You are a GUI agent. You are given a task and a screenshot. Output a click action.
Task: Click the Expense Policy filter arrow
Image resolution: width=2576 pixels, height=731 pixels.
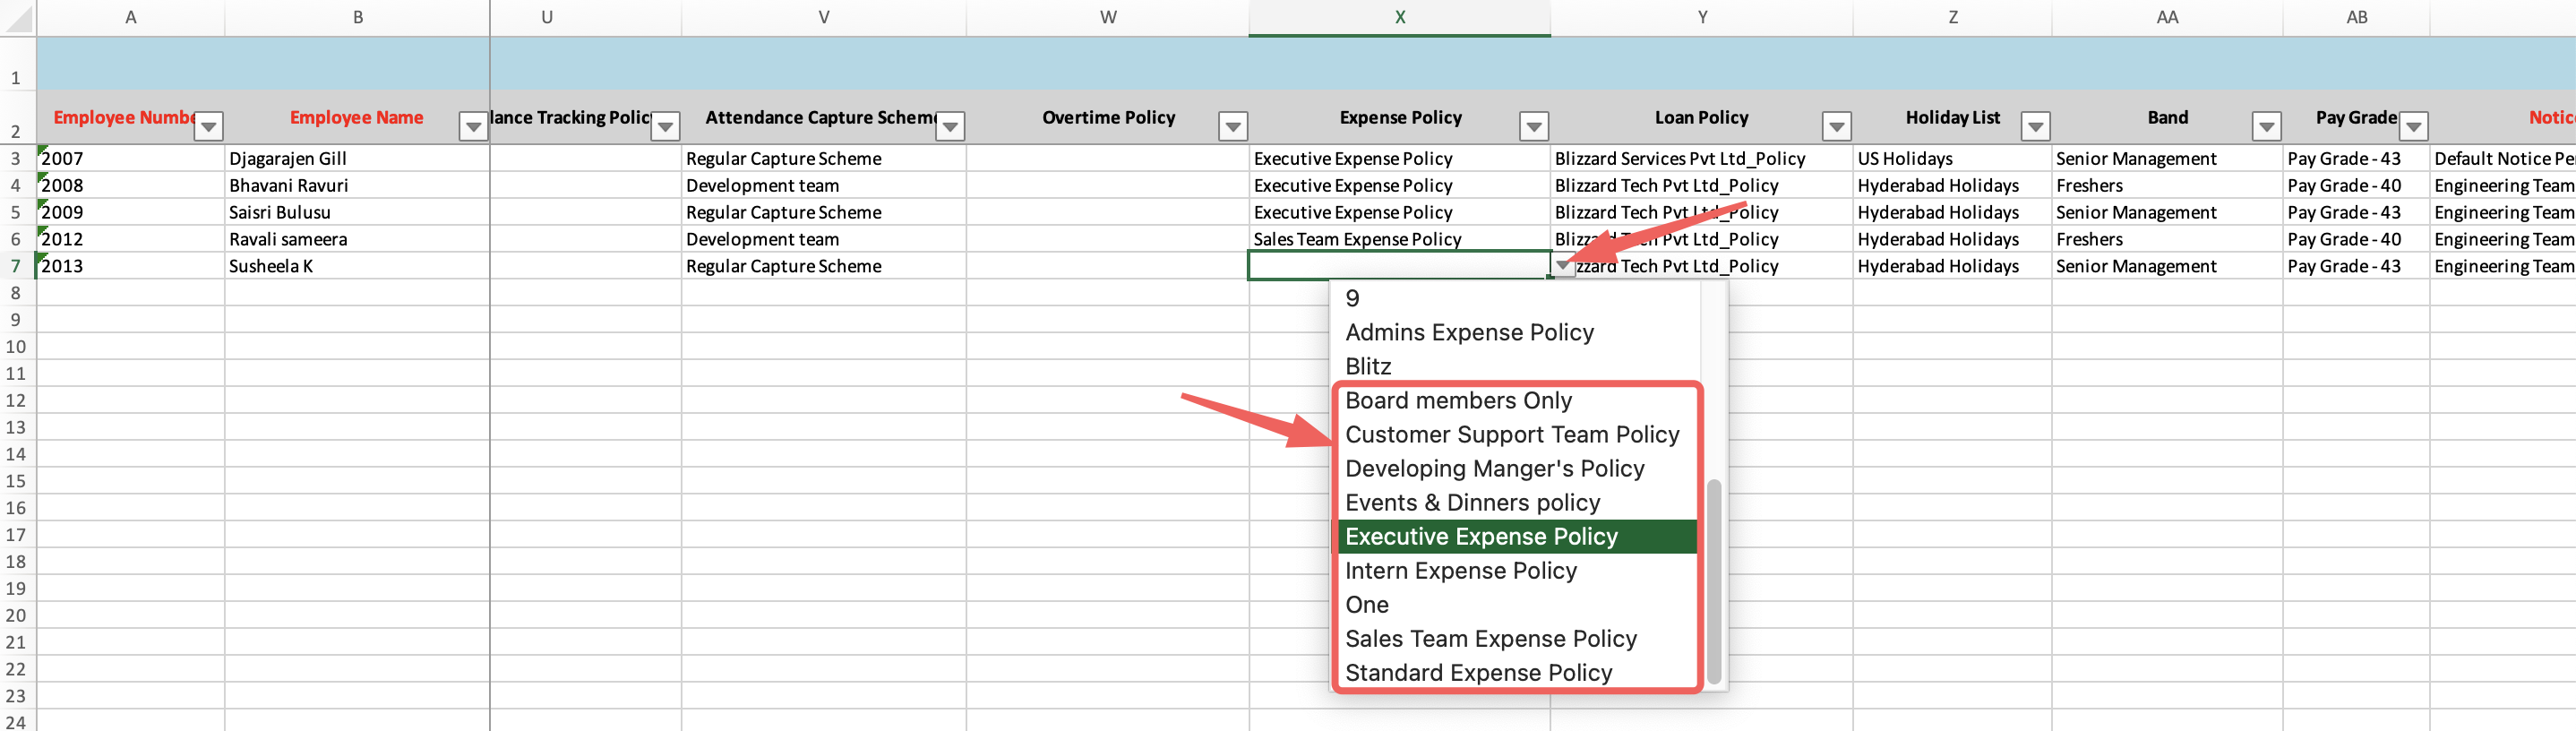coord(1533,126)
